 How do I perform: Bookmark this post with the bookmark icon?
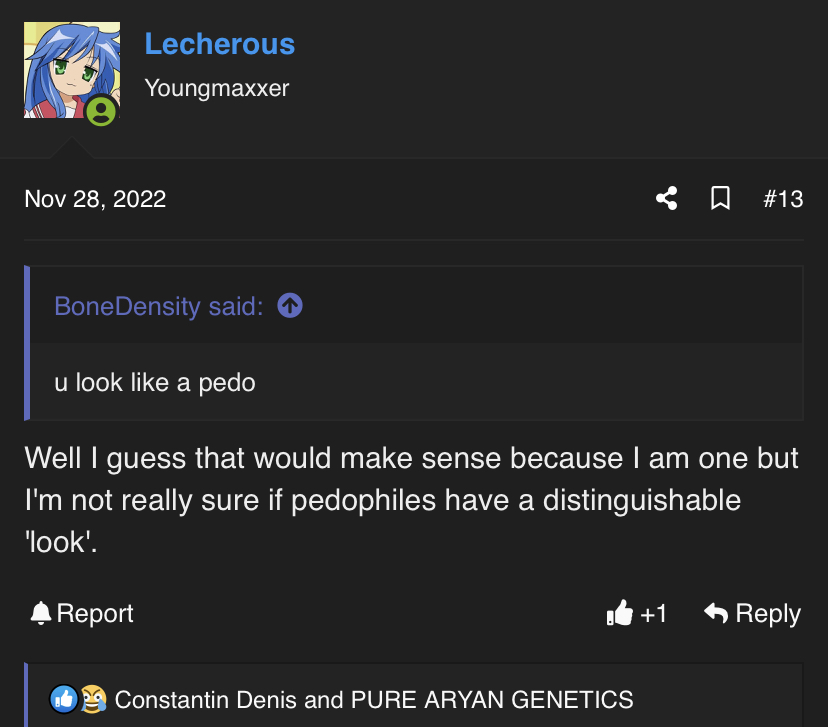(720, 199)
